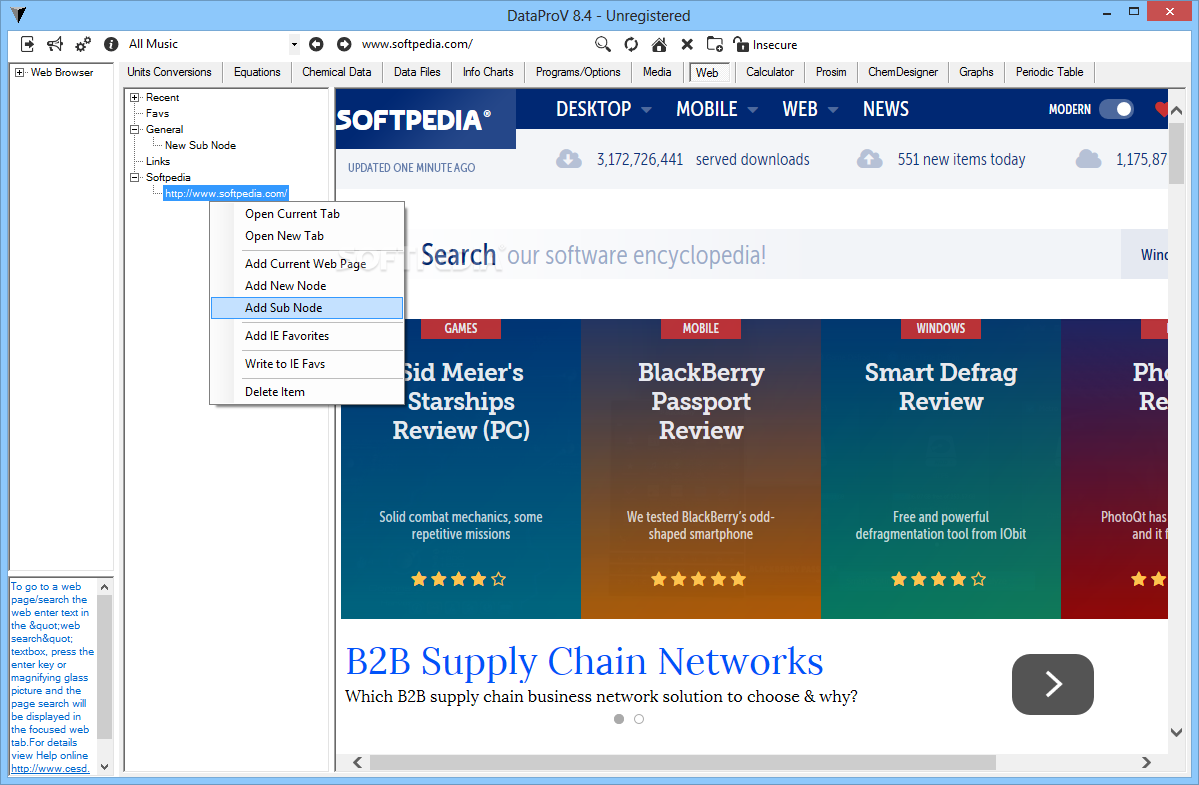Select New Sub Node tree item
Screen dimensions: 1199x785
click(x=200, y=145)
